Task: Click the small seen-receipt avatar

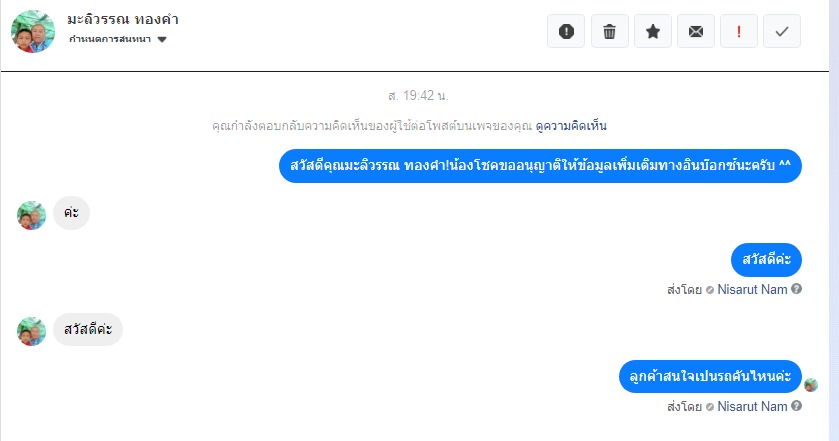Action: (x=811, y=385)
